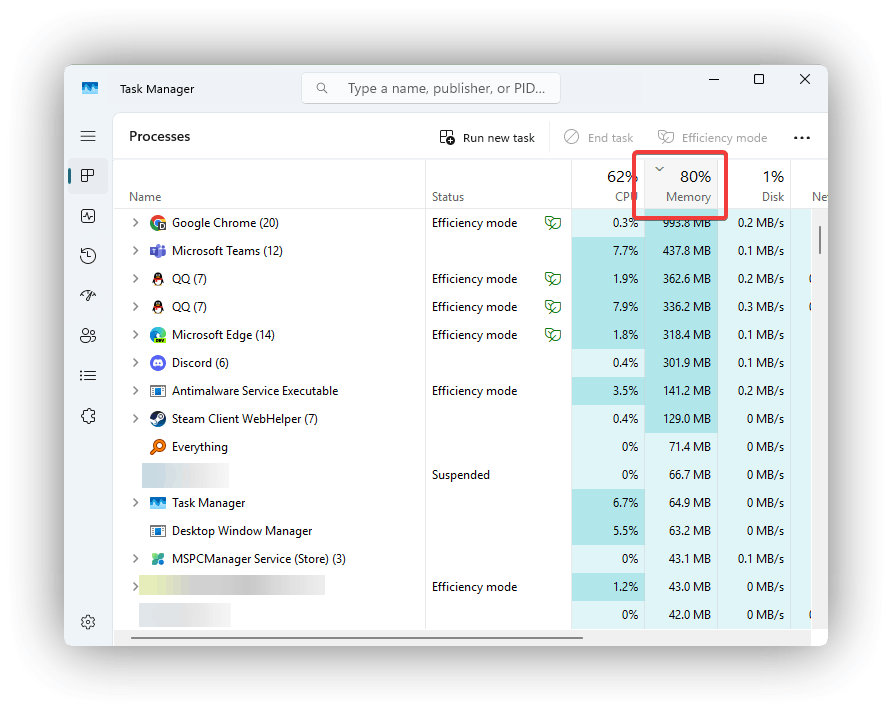The image size is (892, 710).
Task: Open the three-dot more options menu
Action: pyautogui.click(x=802, y=138)
